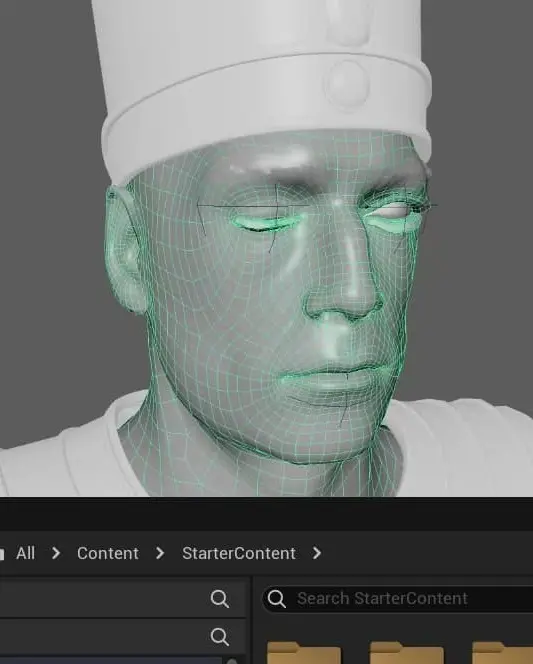Open the first folder thumbnail in StarterContent
This screenshot has width=533, height=664.
click(304, 653)
